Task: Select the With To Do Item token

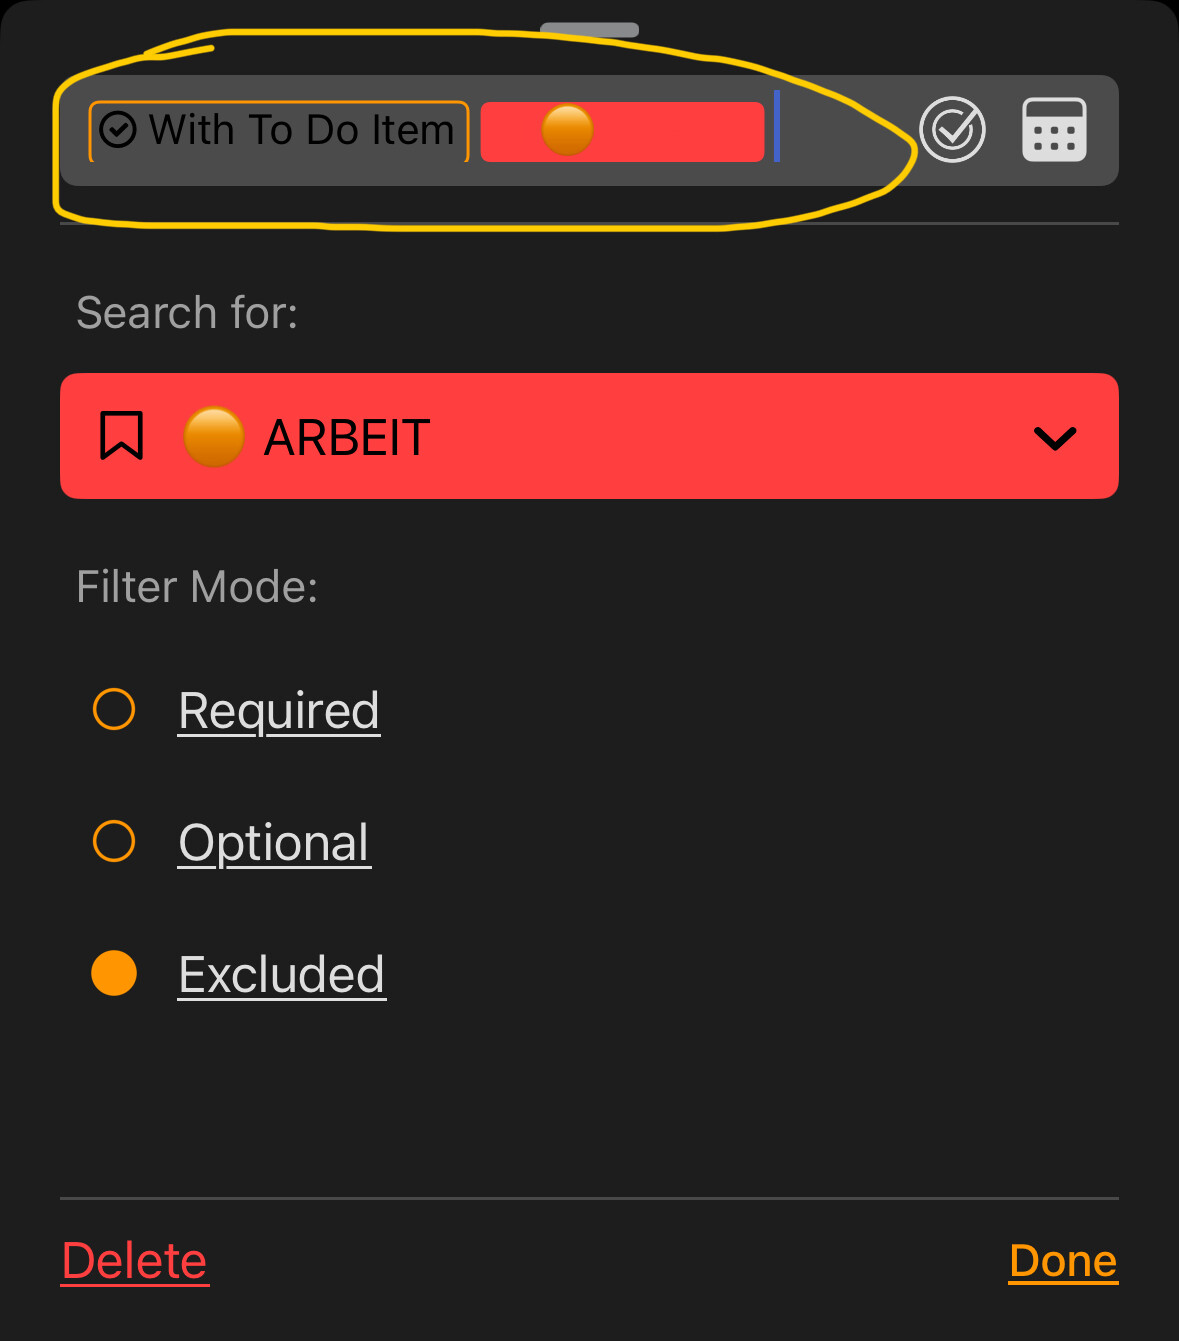Action: coord(279,131)
